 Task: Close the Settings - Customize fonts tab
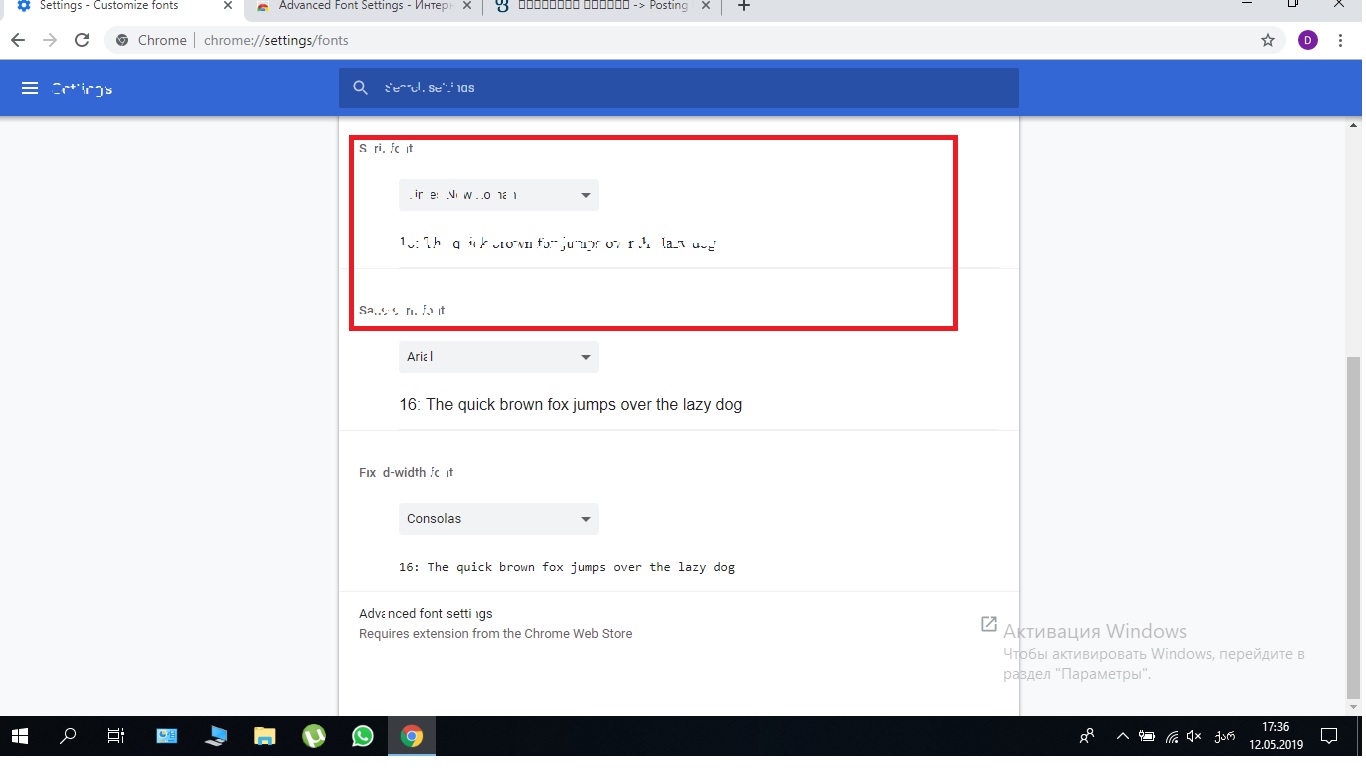click(x=228, y=6)
